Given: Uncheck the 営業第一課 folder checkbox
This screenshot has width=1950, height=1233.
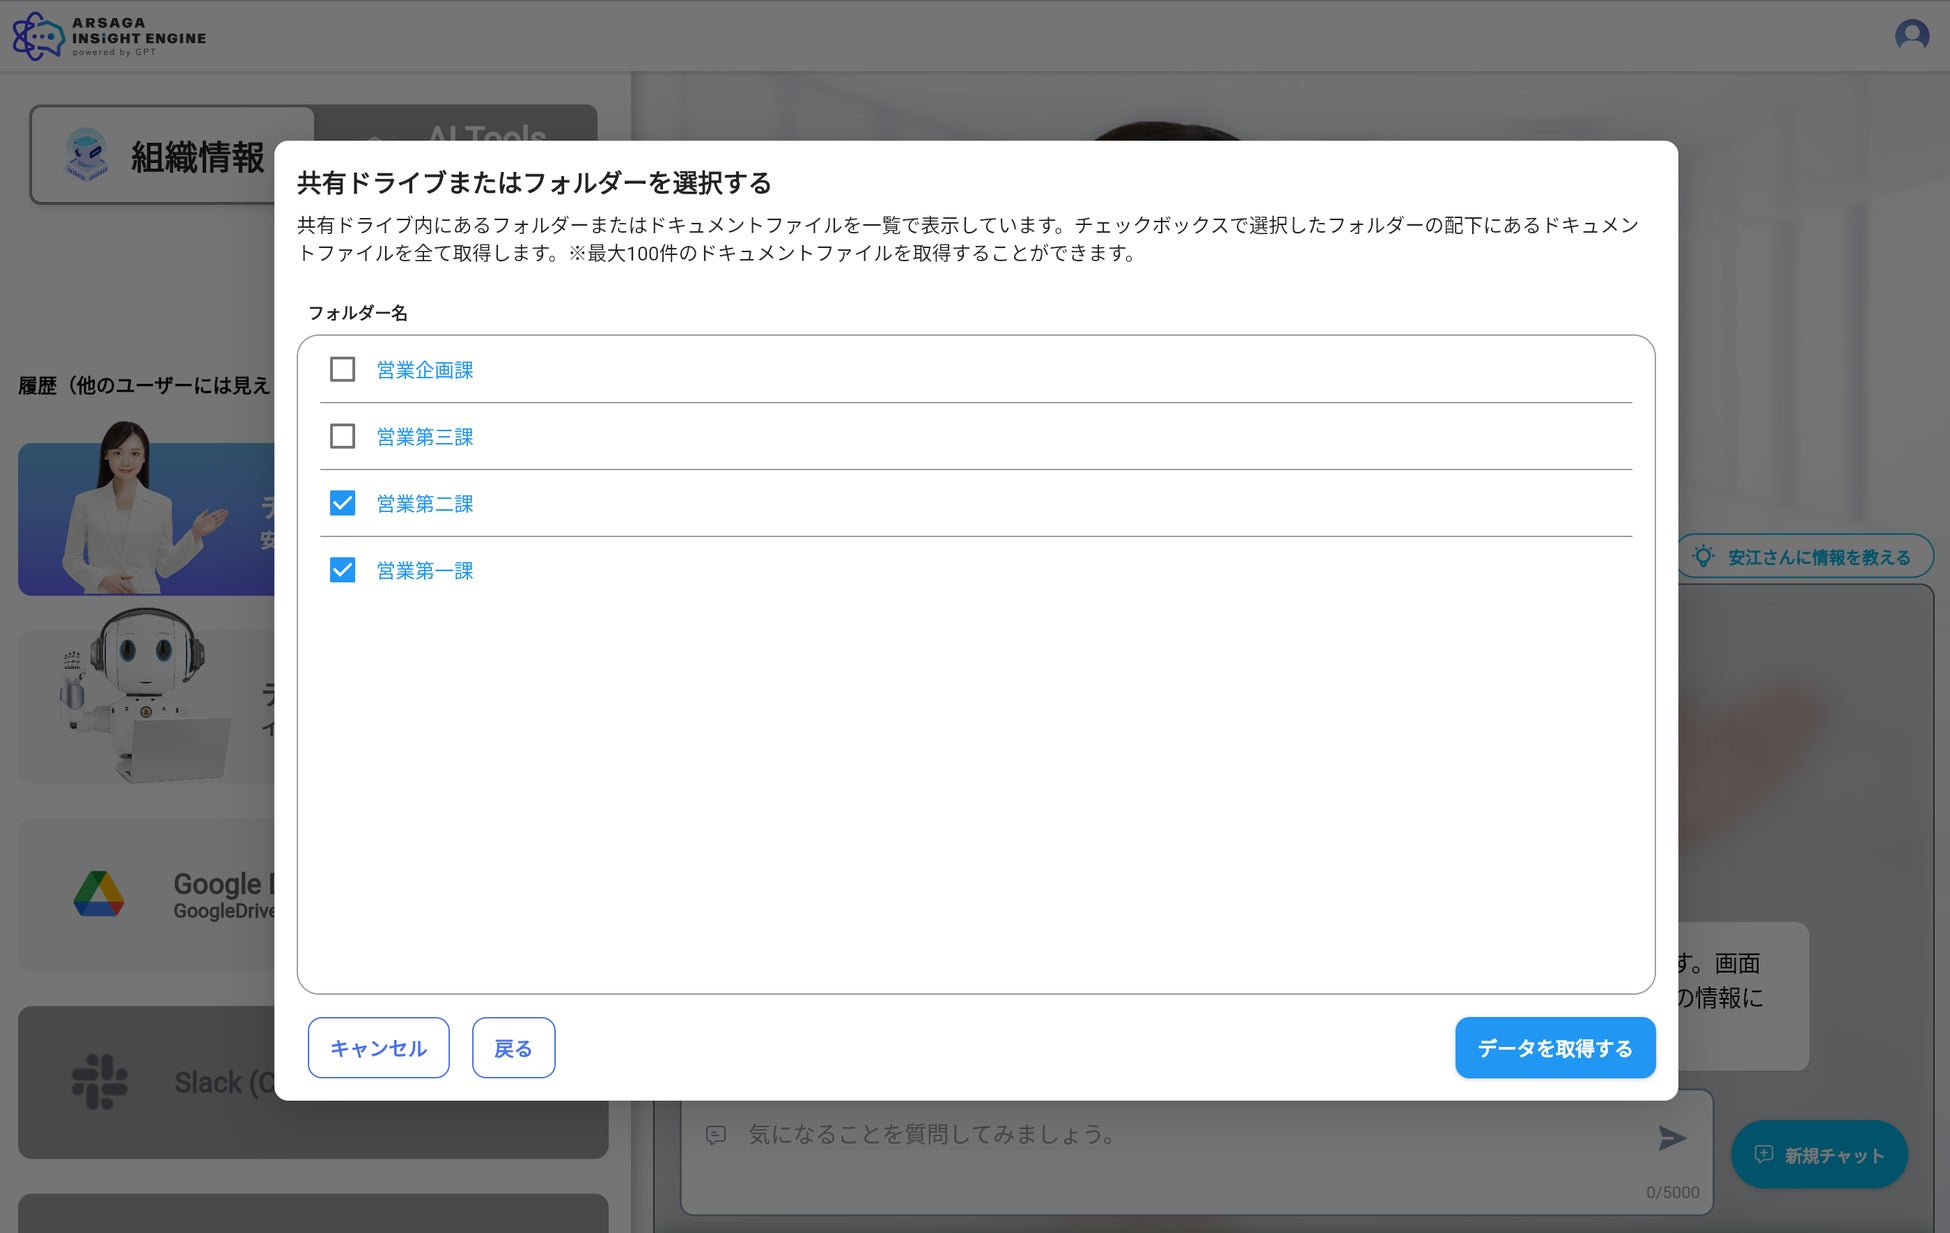Looking at the screenshot, I should point(342,570).
